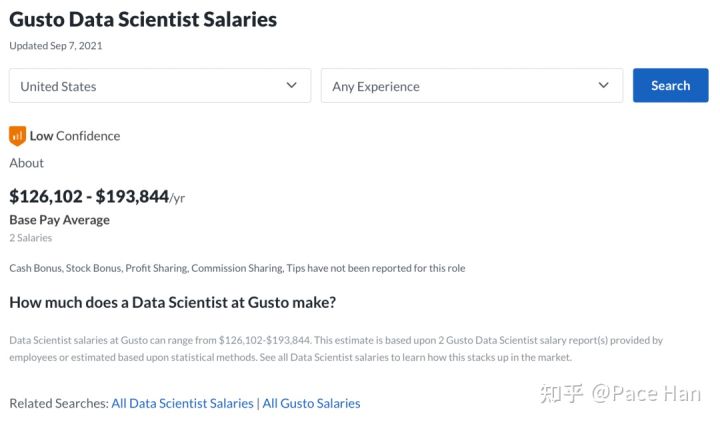Image resolution: width=720 pixels, height=423 pixels.
Task: Click the Updated Sep 7, 2021 date
Action: pyautogui.click(x=56, y=45)
